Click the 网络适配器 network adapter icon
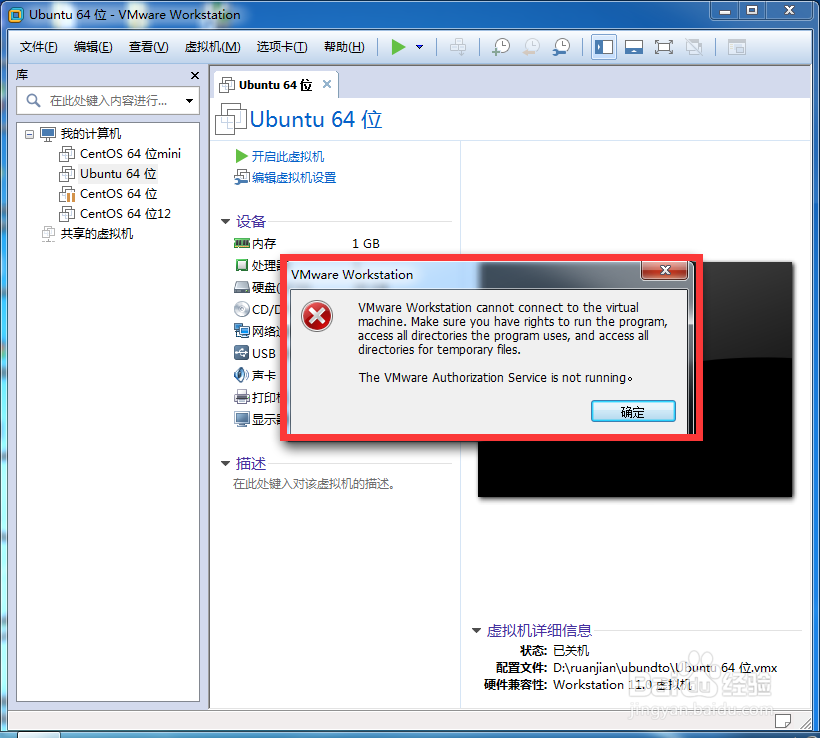Viewport: 820px width, 738px height. click(x=242, y=331)
